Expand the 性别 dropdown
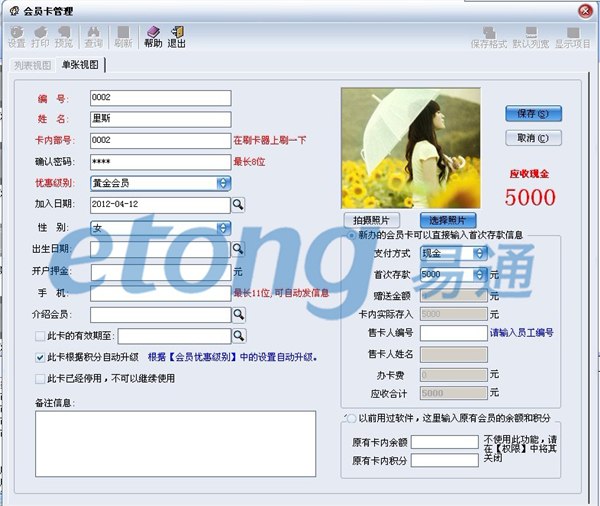The width and height of the screenshot is (600, 506). coord(223,228)
